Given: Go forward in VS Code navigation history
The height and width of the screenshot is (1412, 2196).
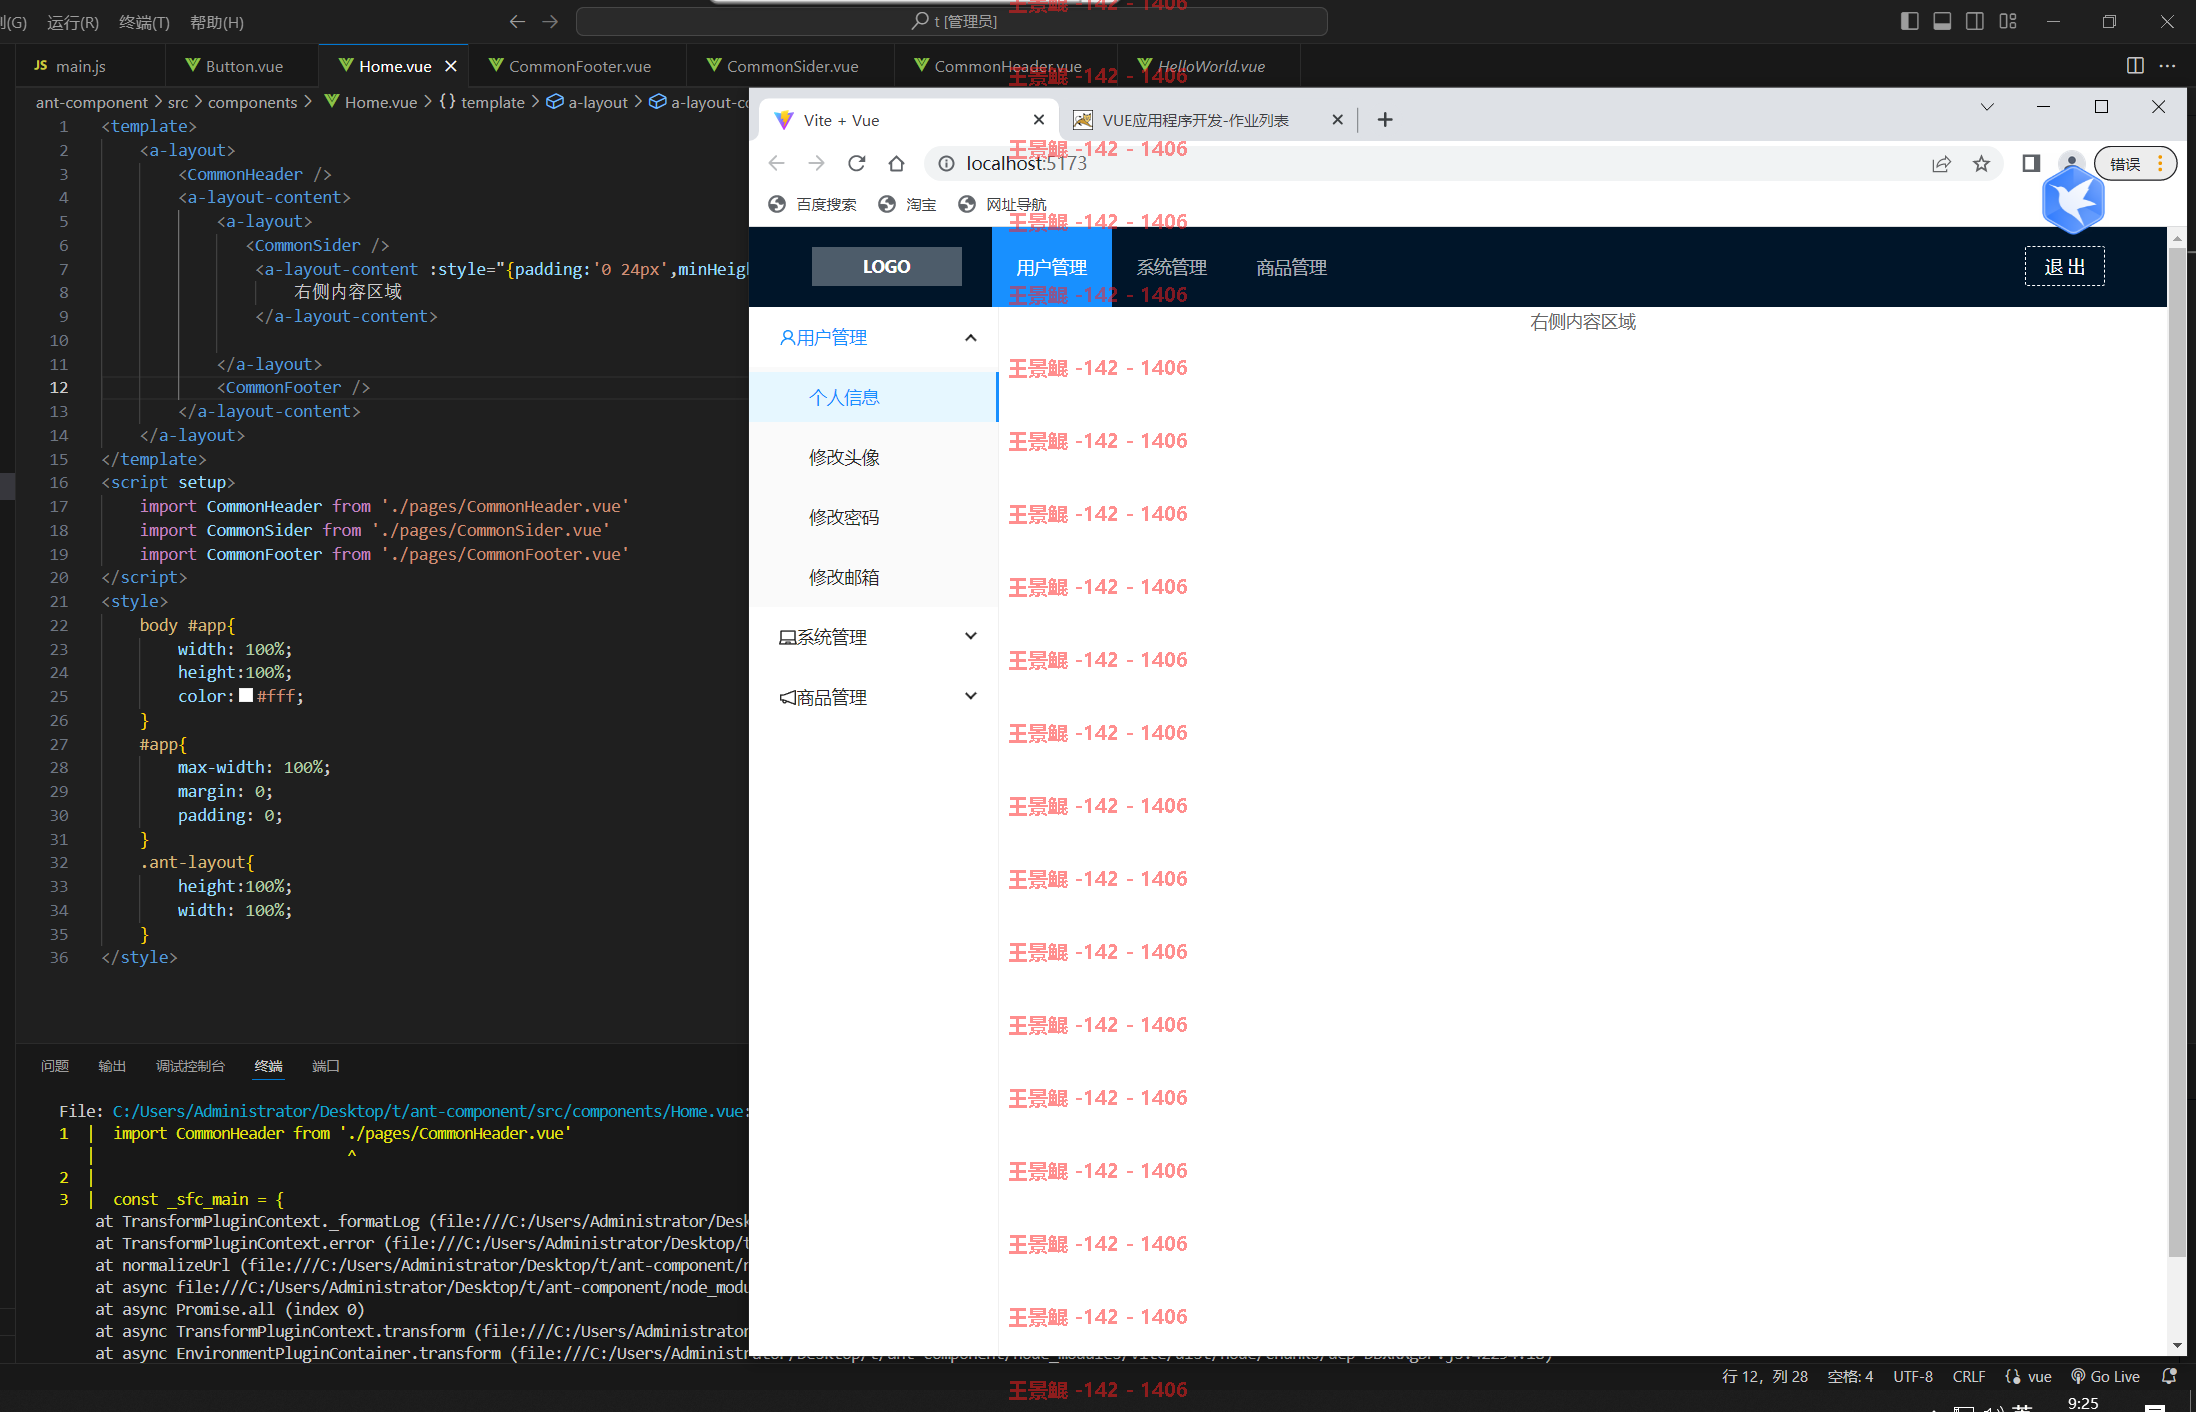Looking at the screenshot, I should [x=550, y=21].
